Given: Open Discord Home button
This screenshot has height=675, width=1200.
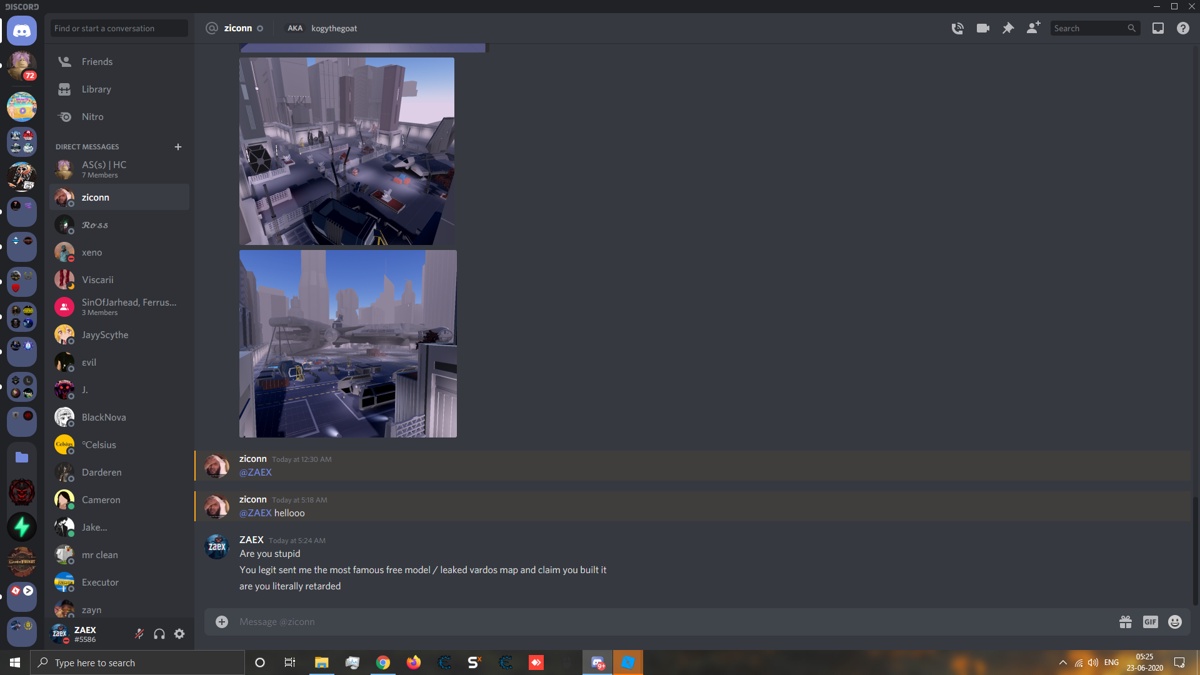Looking at the screenshot, I should pyautogui.click(x=22, y=31).
